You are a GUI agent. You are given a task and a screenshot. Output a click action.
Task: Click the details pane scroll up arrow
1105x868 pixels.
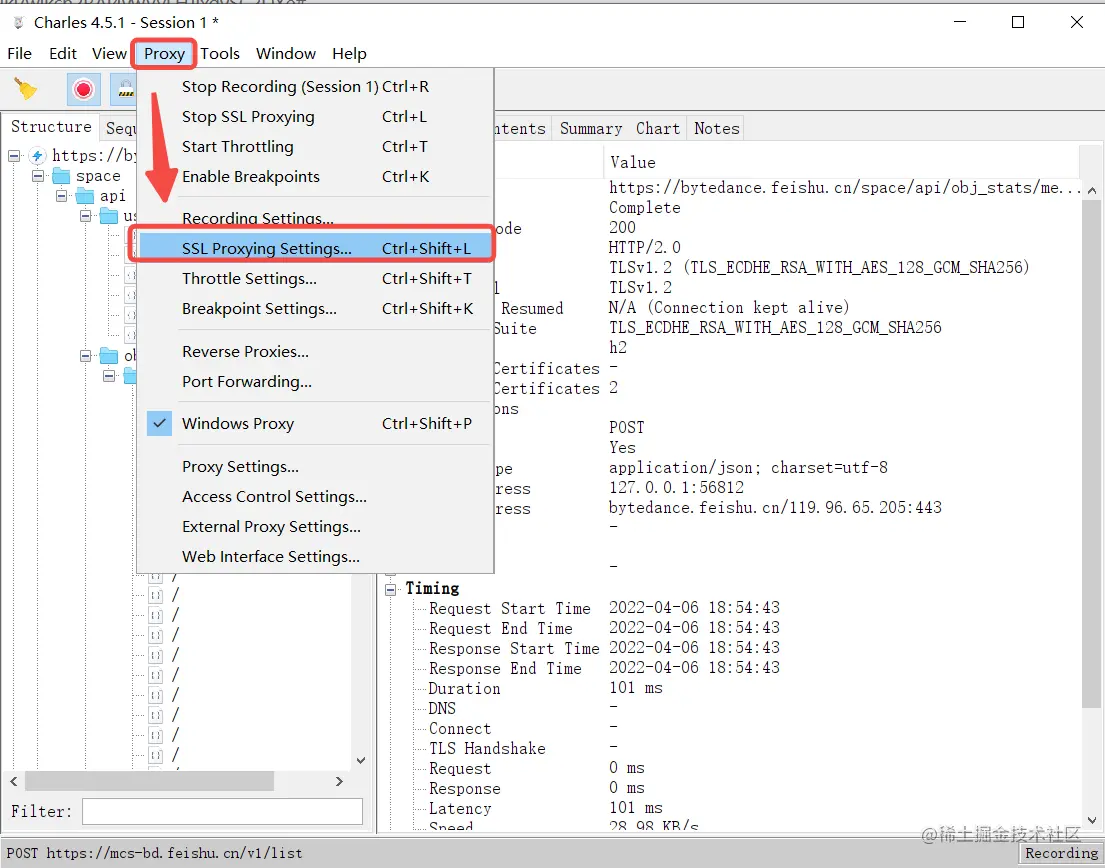pos(1092,190)
